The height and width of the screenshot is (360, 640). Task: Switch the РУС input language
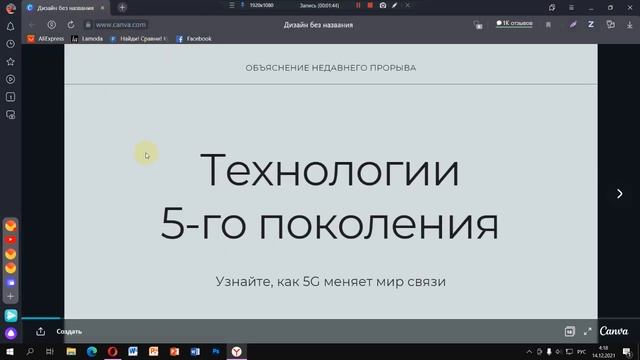[582, 351]
